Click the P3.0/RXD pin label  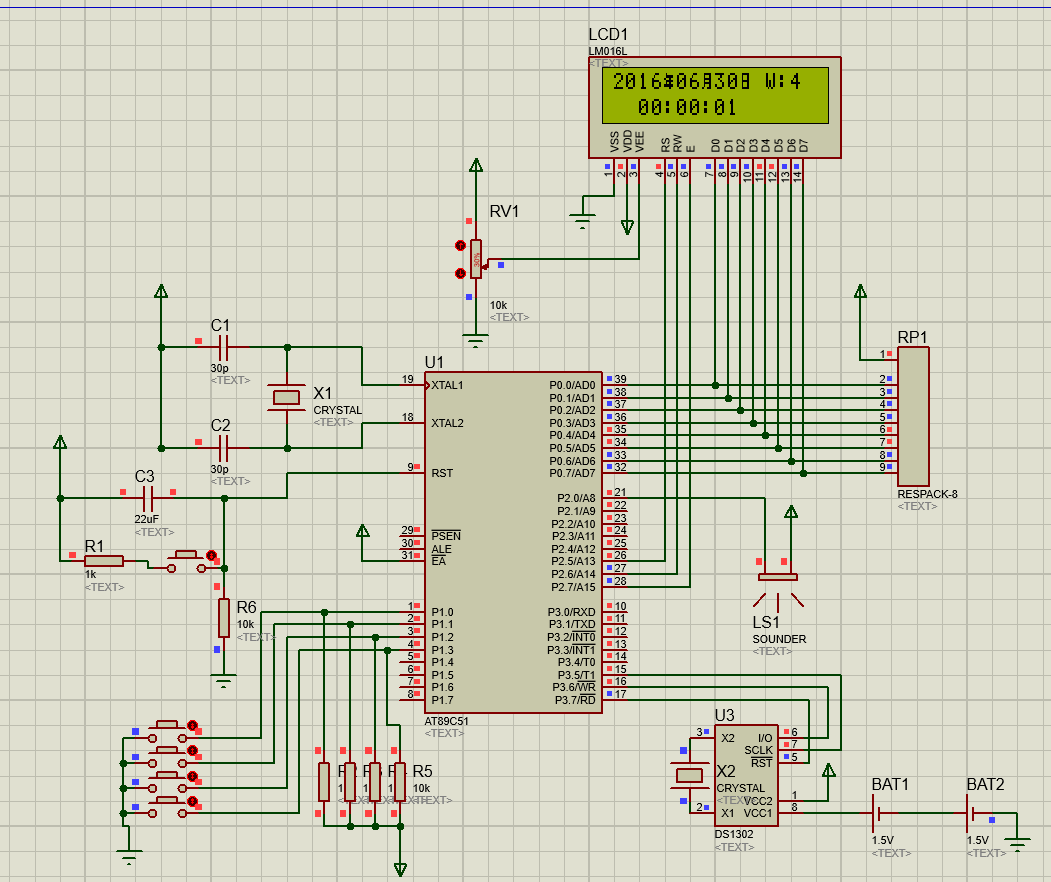pyautogui.click(x=571, y=612)
